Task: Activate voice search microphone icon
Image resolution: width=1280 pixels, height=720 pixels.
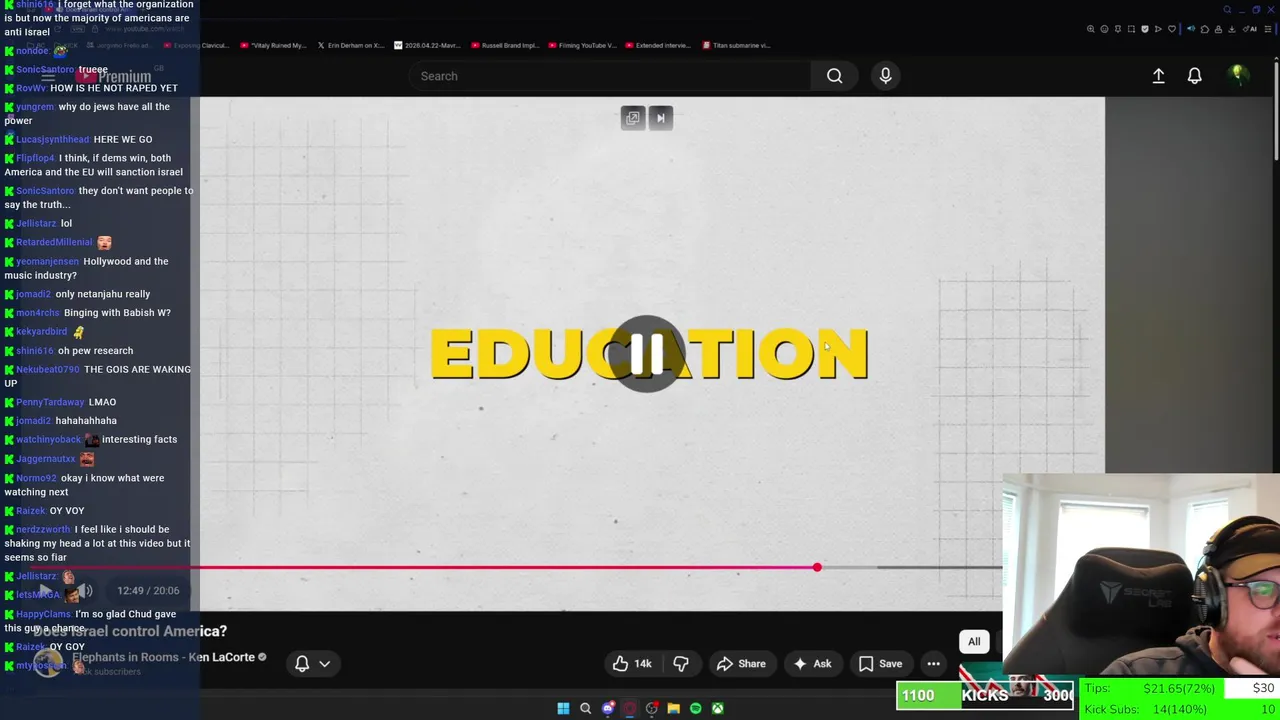Action: click(885, 76)
